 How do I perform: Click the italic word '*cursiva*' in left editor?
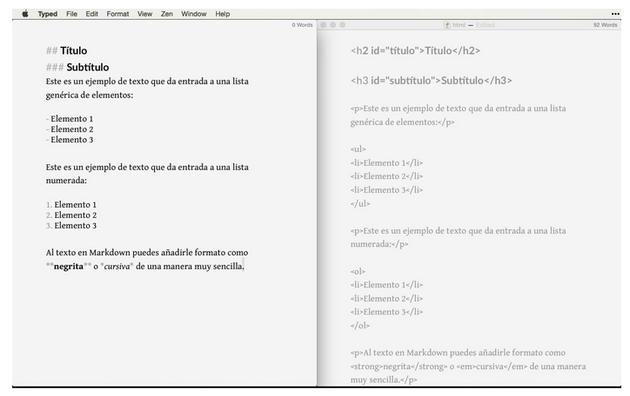117,266
